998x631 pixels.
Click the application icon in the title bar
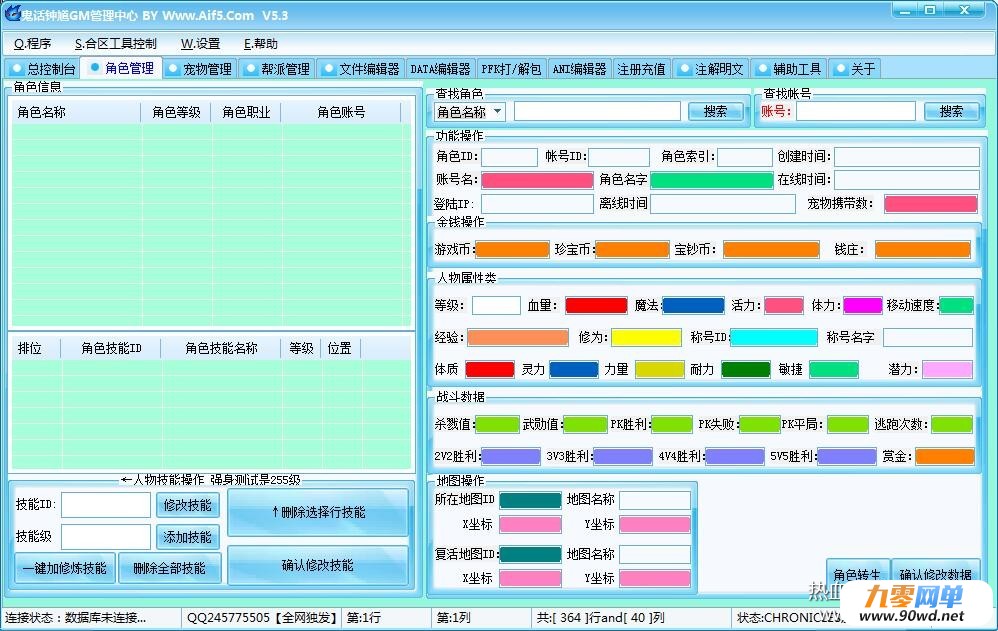(11, 13)
